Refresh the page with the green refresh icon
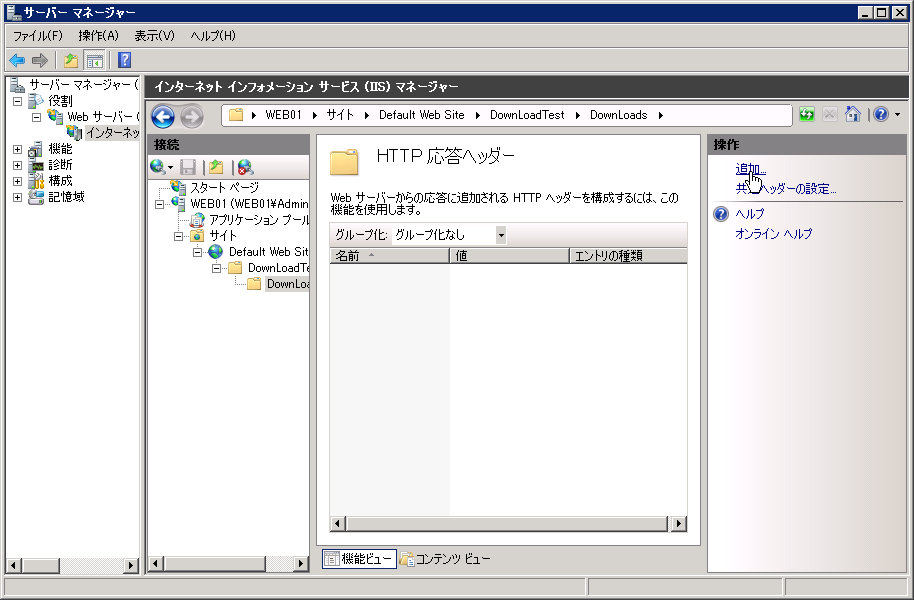This screenshot has height=600, width=914. pyautogui.click(x=807, y=114)
